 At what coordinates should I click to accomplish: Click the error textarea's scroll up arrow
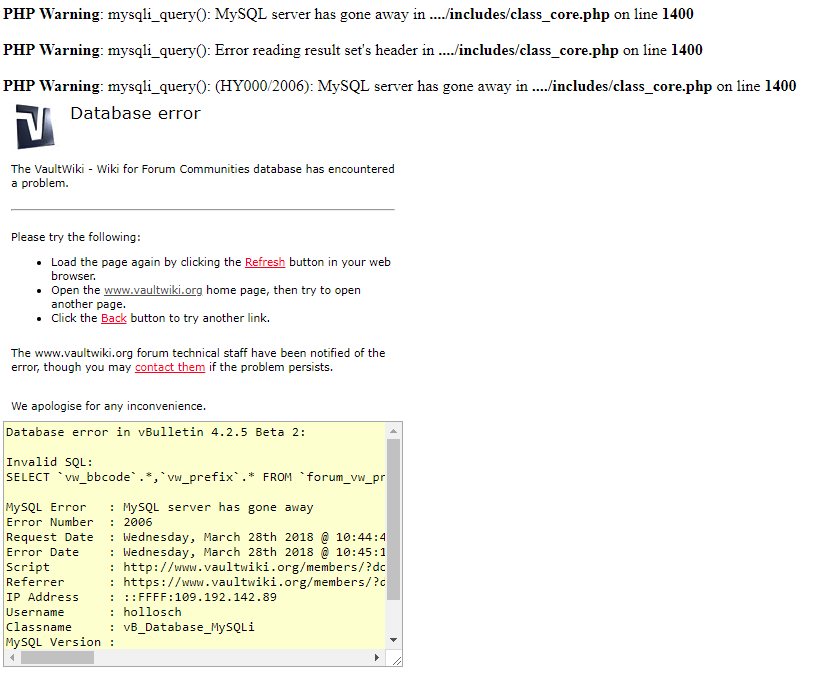pos(393,431)
